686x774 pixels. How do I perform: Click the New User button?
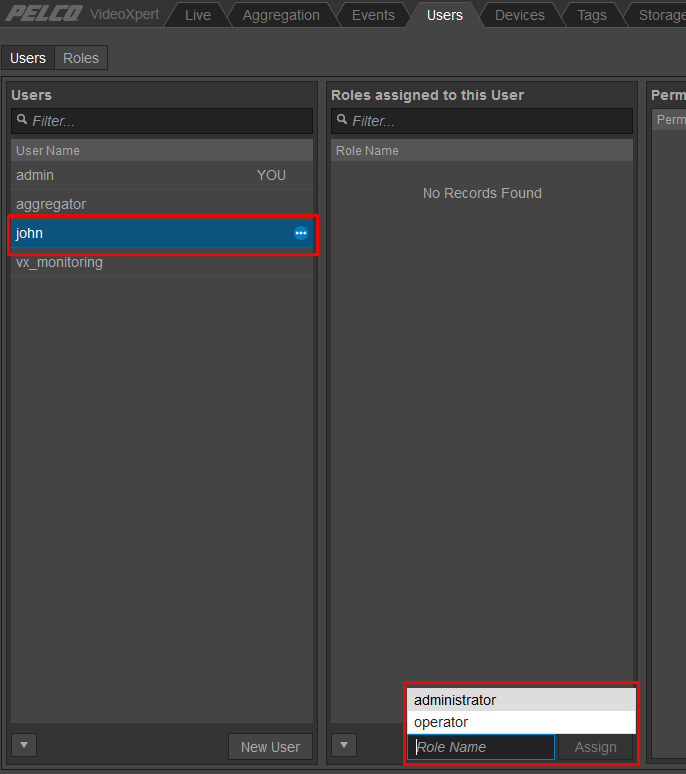click(x=270, y=747)
